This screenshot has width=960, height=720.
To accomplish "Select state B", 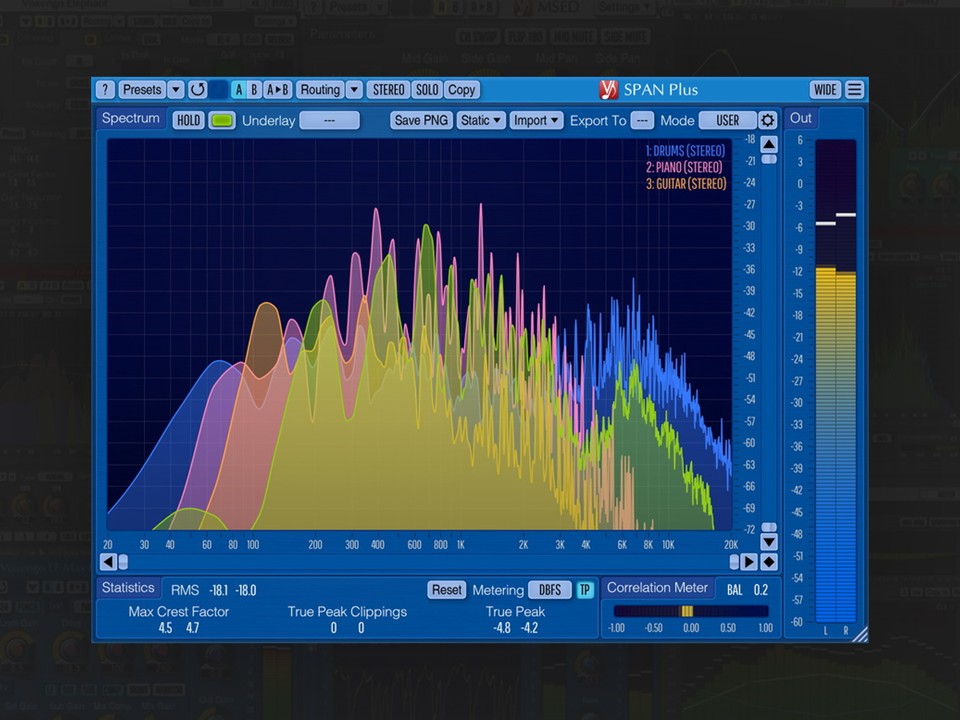I will point(254,90).
